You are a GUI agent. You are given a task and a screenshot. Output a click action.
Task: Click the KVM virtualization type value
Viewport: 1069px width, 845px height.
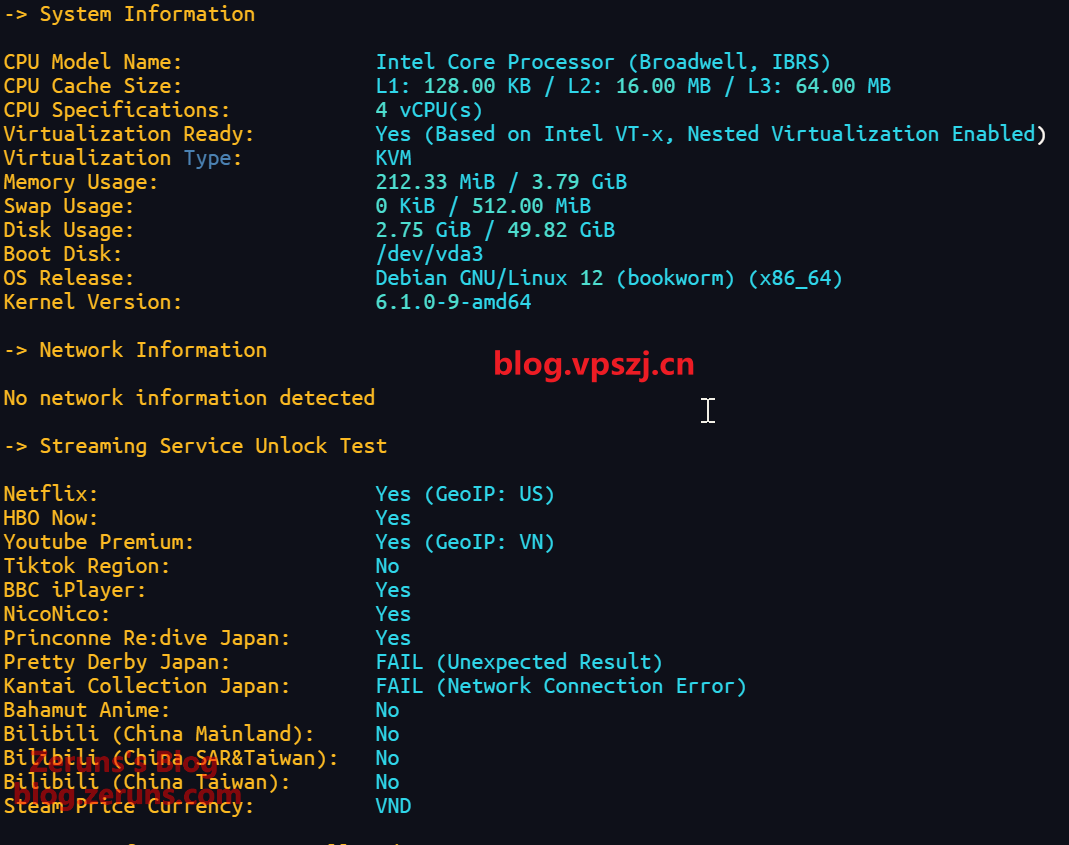tap(393, 158)
